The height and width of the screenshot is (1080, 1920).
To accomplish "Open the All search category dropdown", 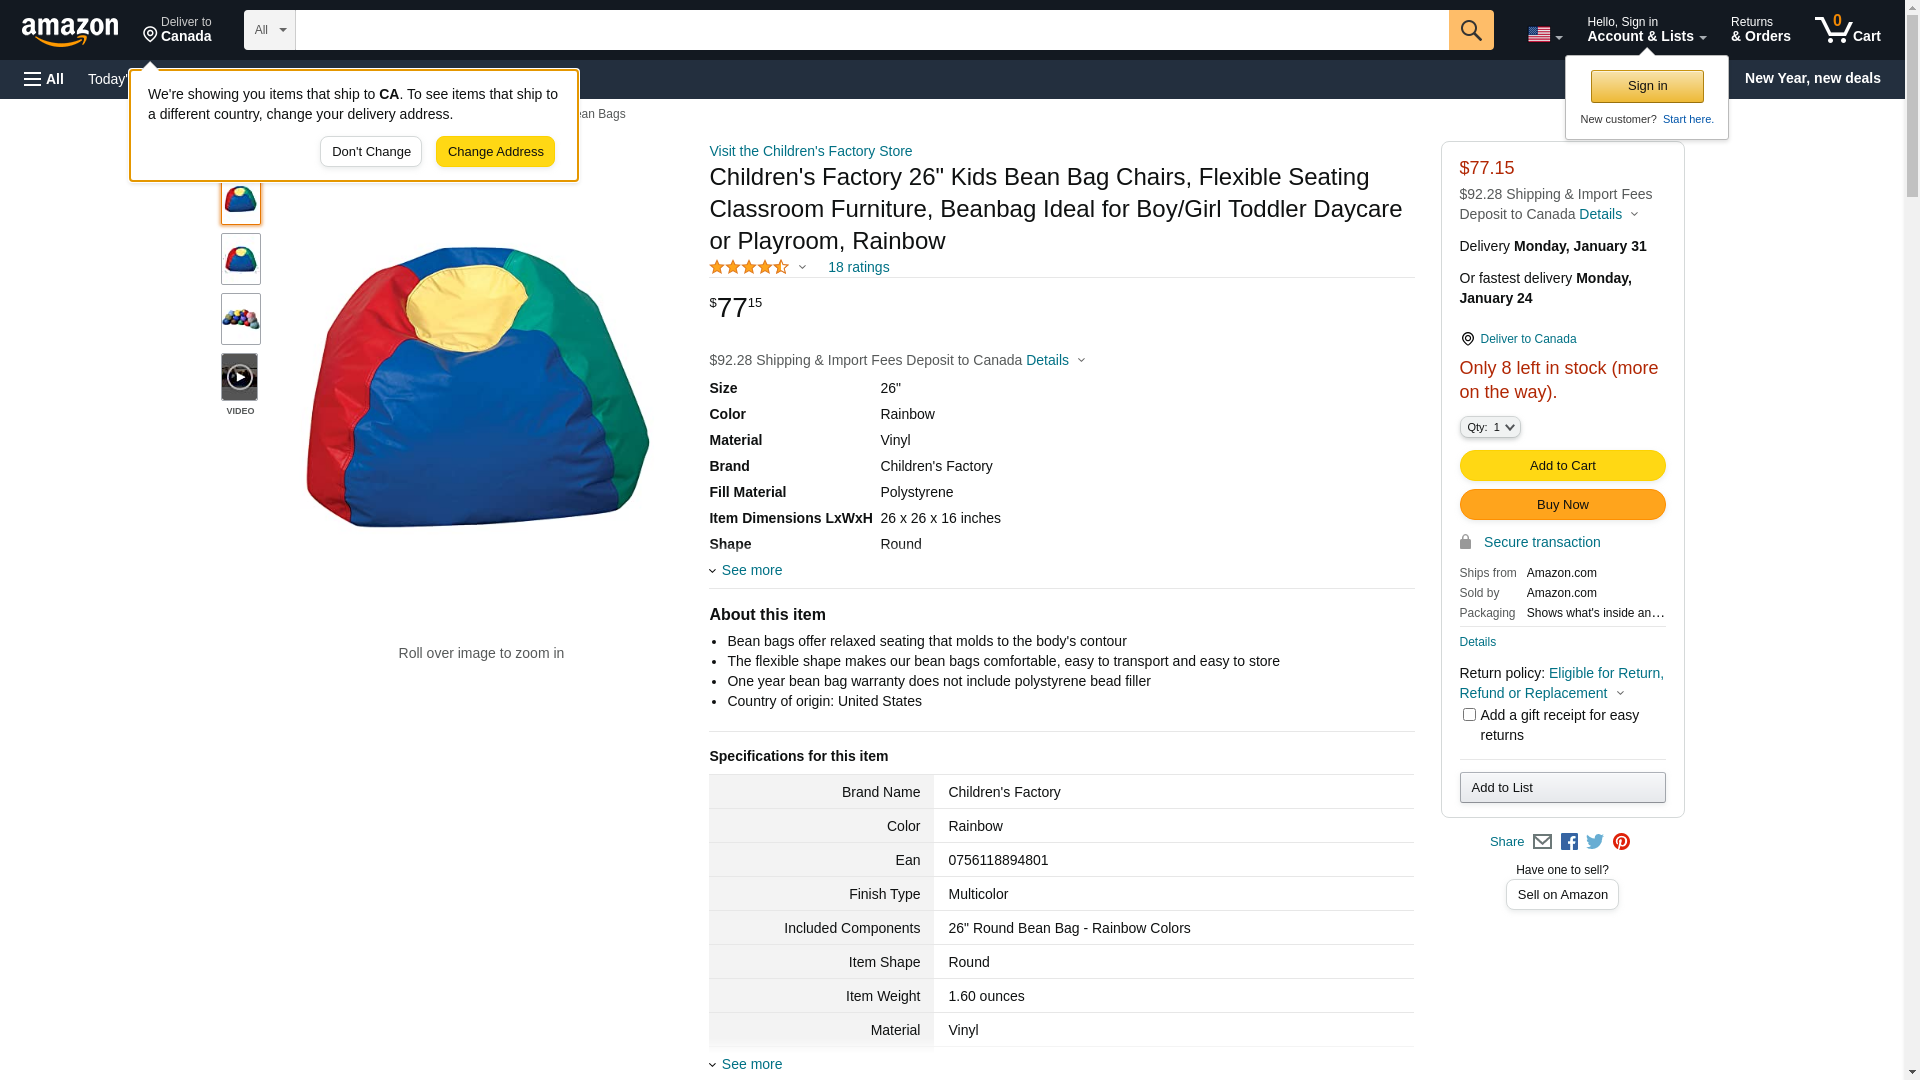I will pos(269,30).
